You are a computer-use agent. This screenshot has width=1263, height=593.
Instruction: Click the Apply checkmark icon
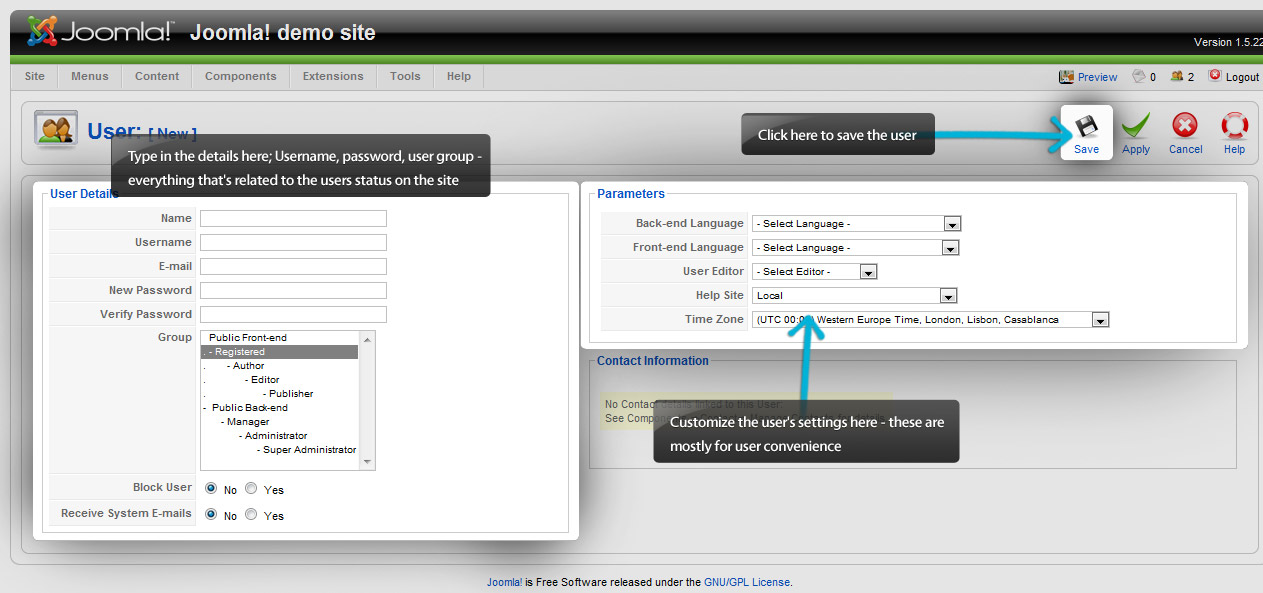[1135, 126]
